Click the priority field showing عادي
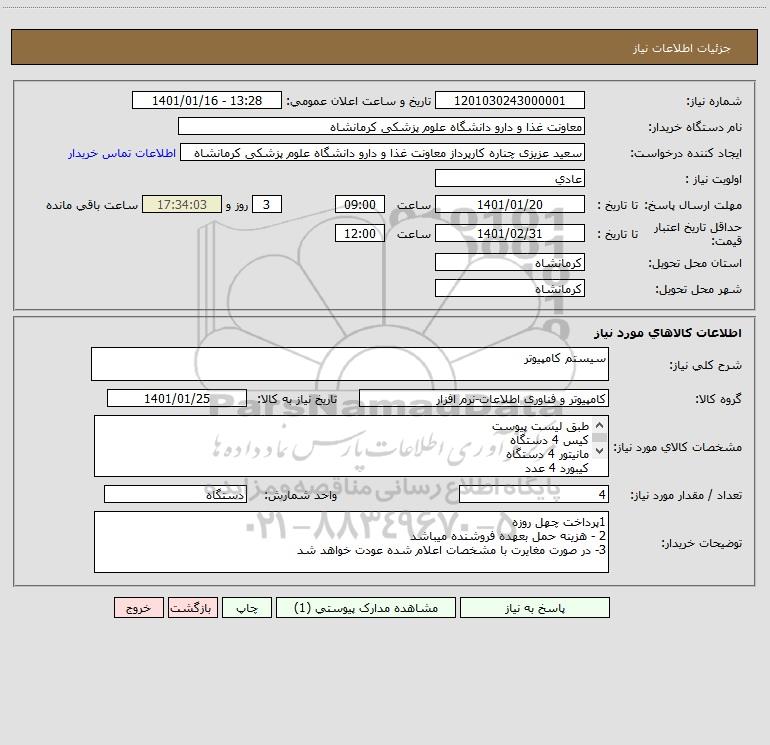This screenshot has height=745, width=770. 510,178
